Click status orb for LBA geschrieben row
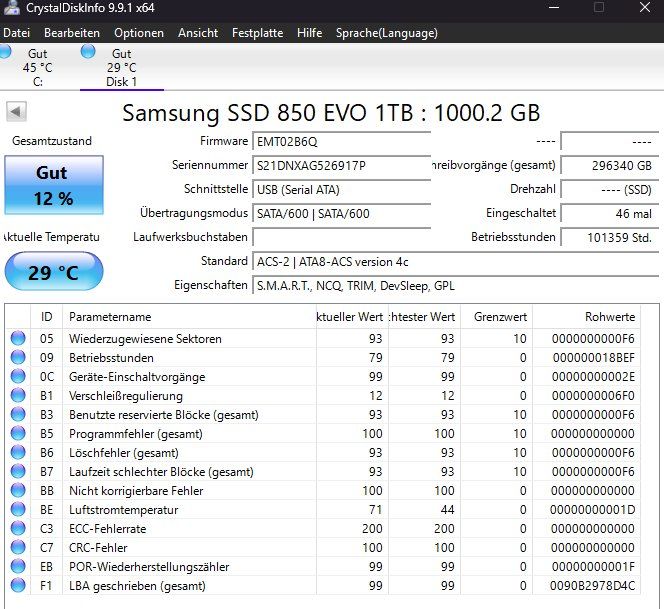The width and height of the screenshot is (664, 609). tap(18, 585)
